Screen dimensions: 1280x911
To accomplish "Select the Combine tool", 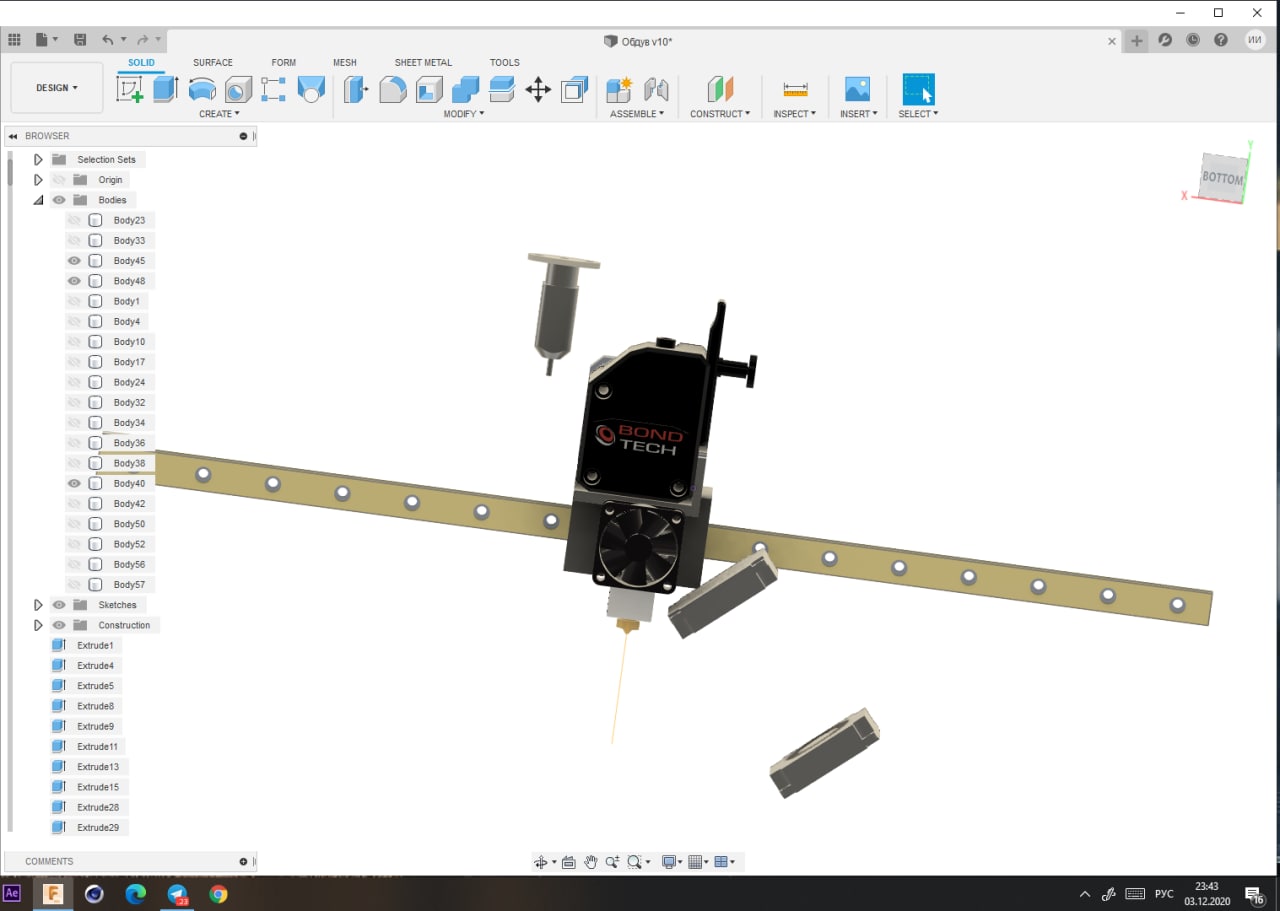I will click(465, 89).
